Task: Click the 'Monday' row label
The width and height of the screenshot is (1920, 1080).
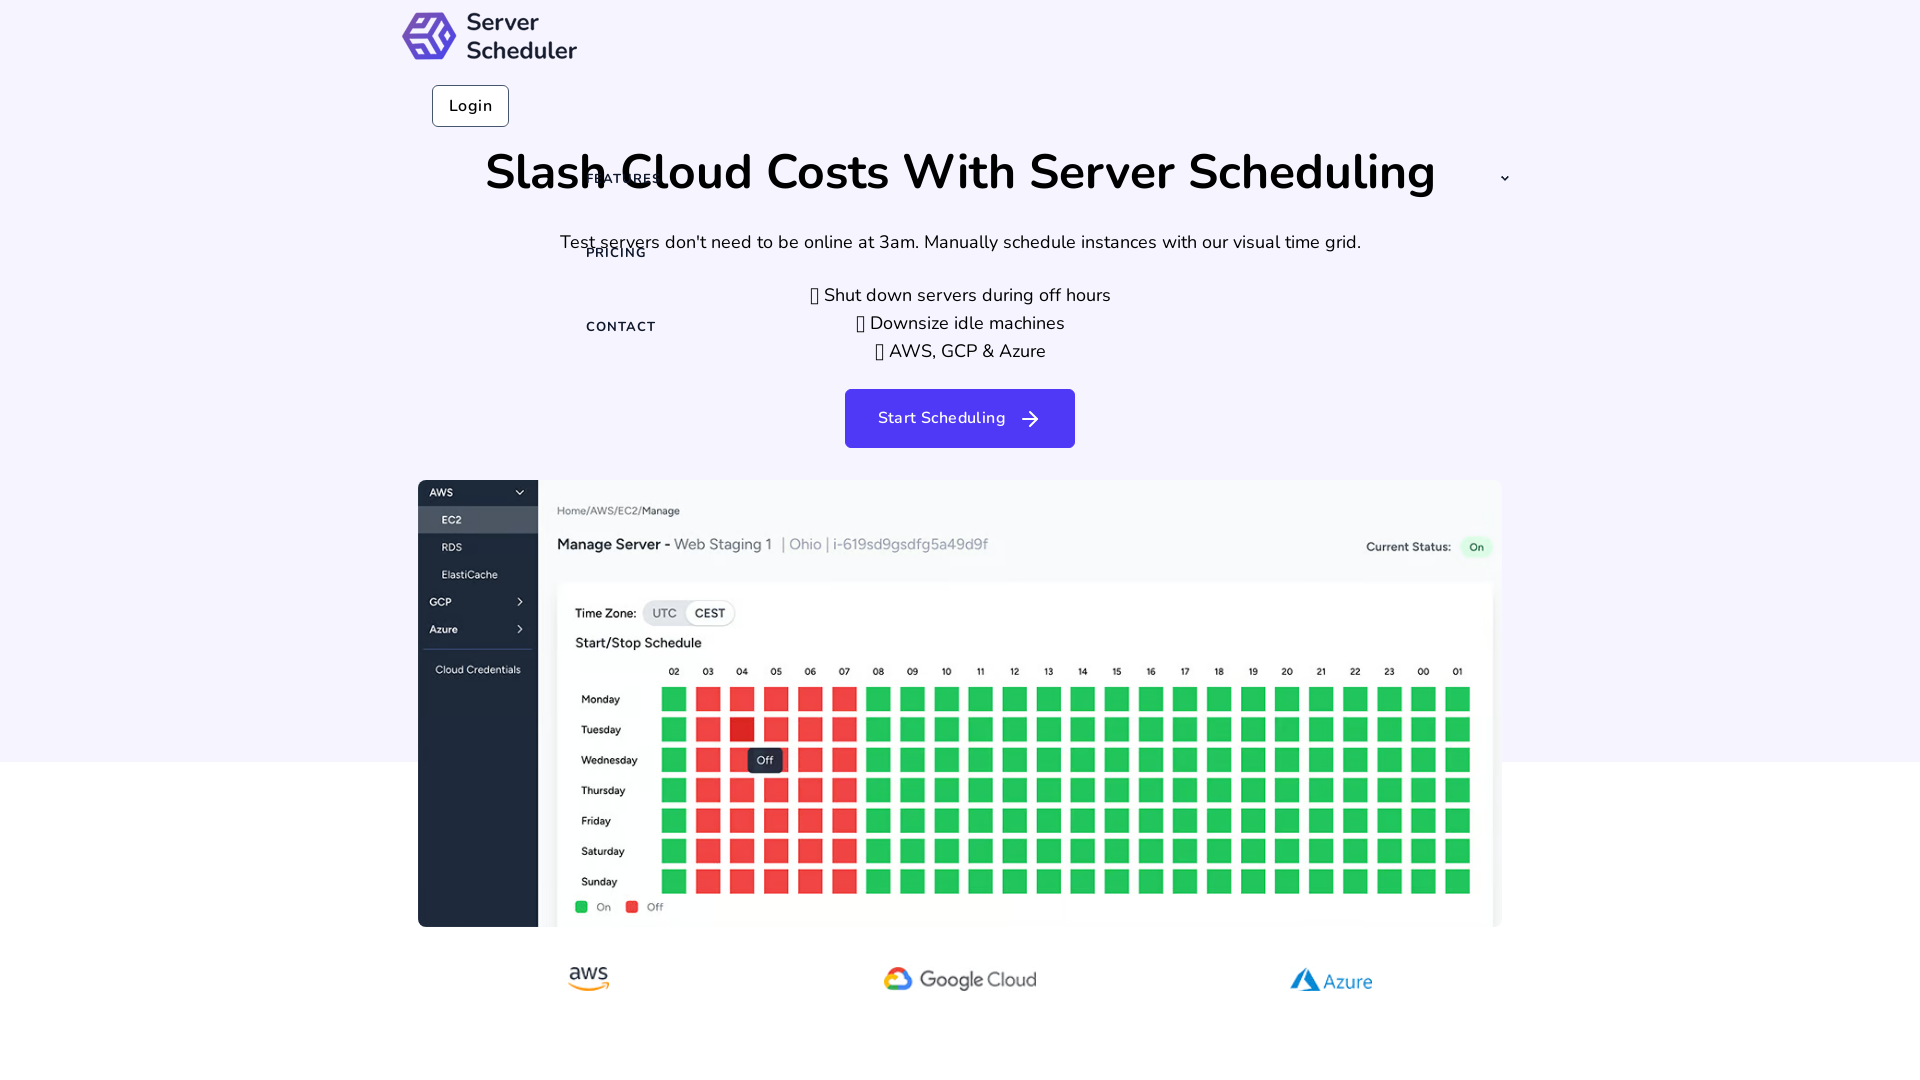Action: 600,699
